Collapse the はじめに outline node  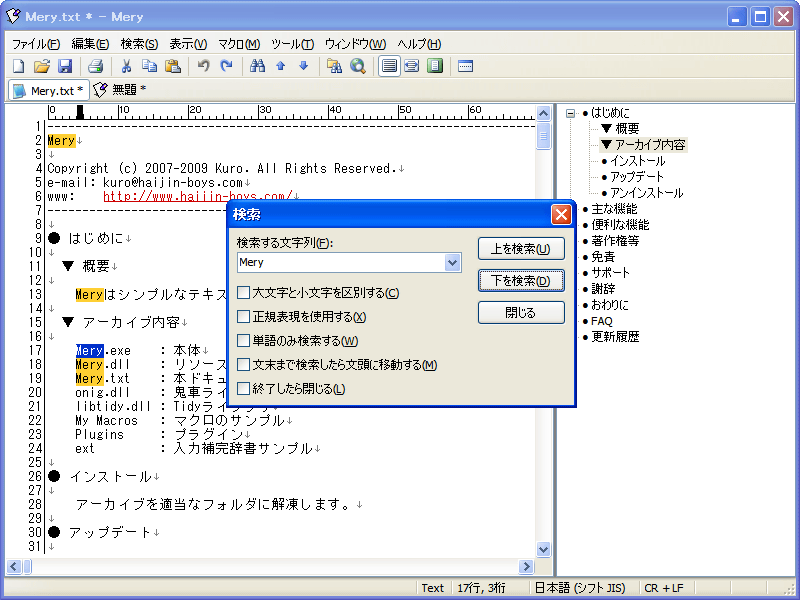[570, 113]
